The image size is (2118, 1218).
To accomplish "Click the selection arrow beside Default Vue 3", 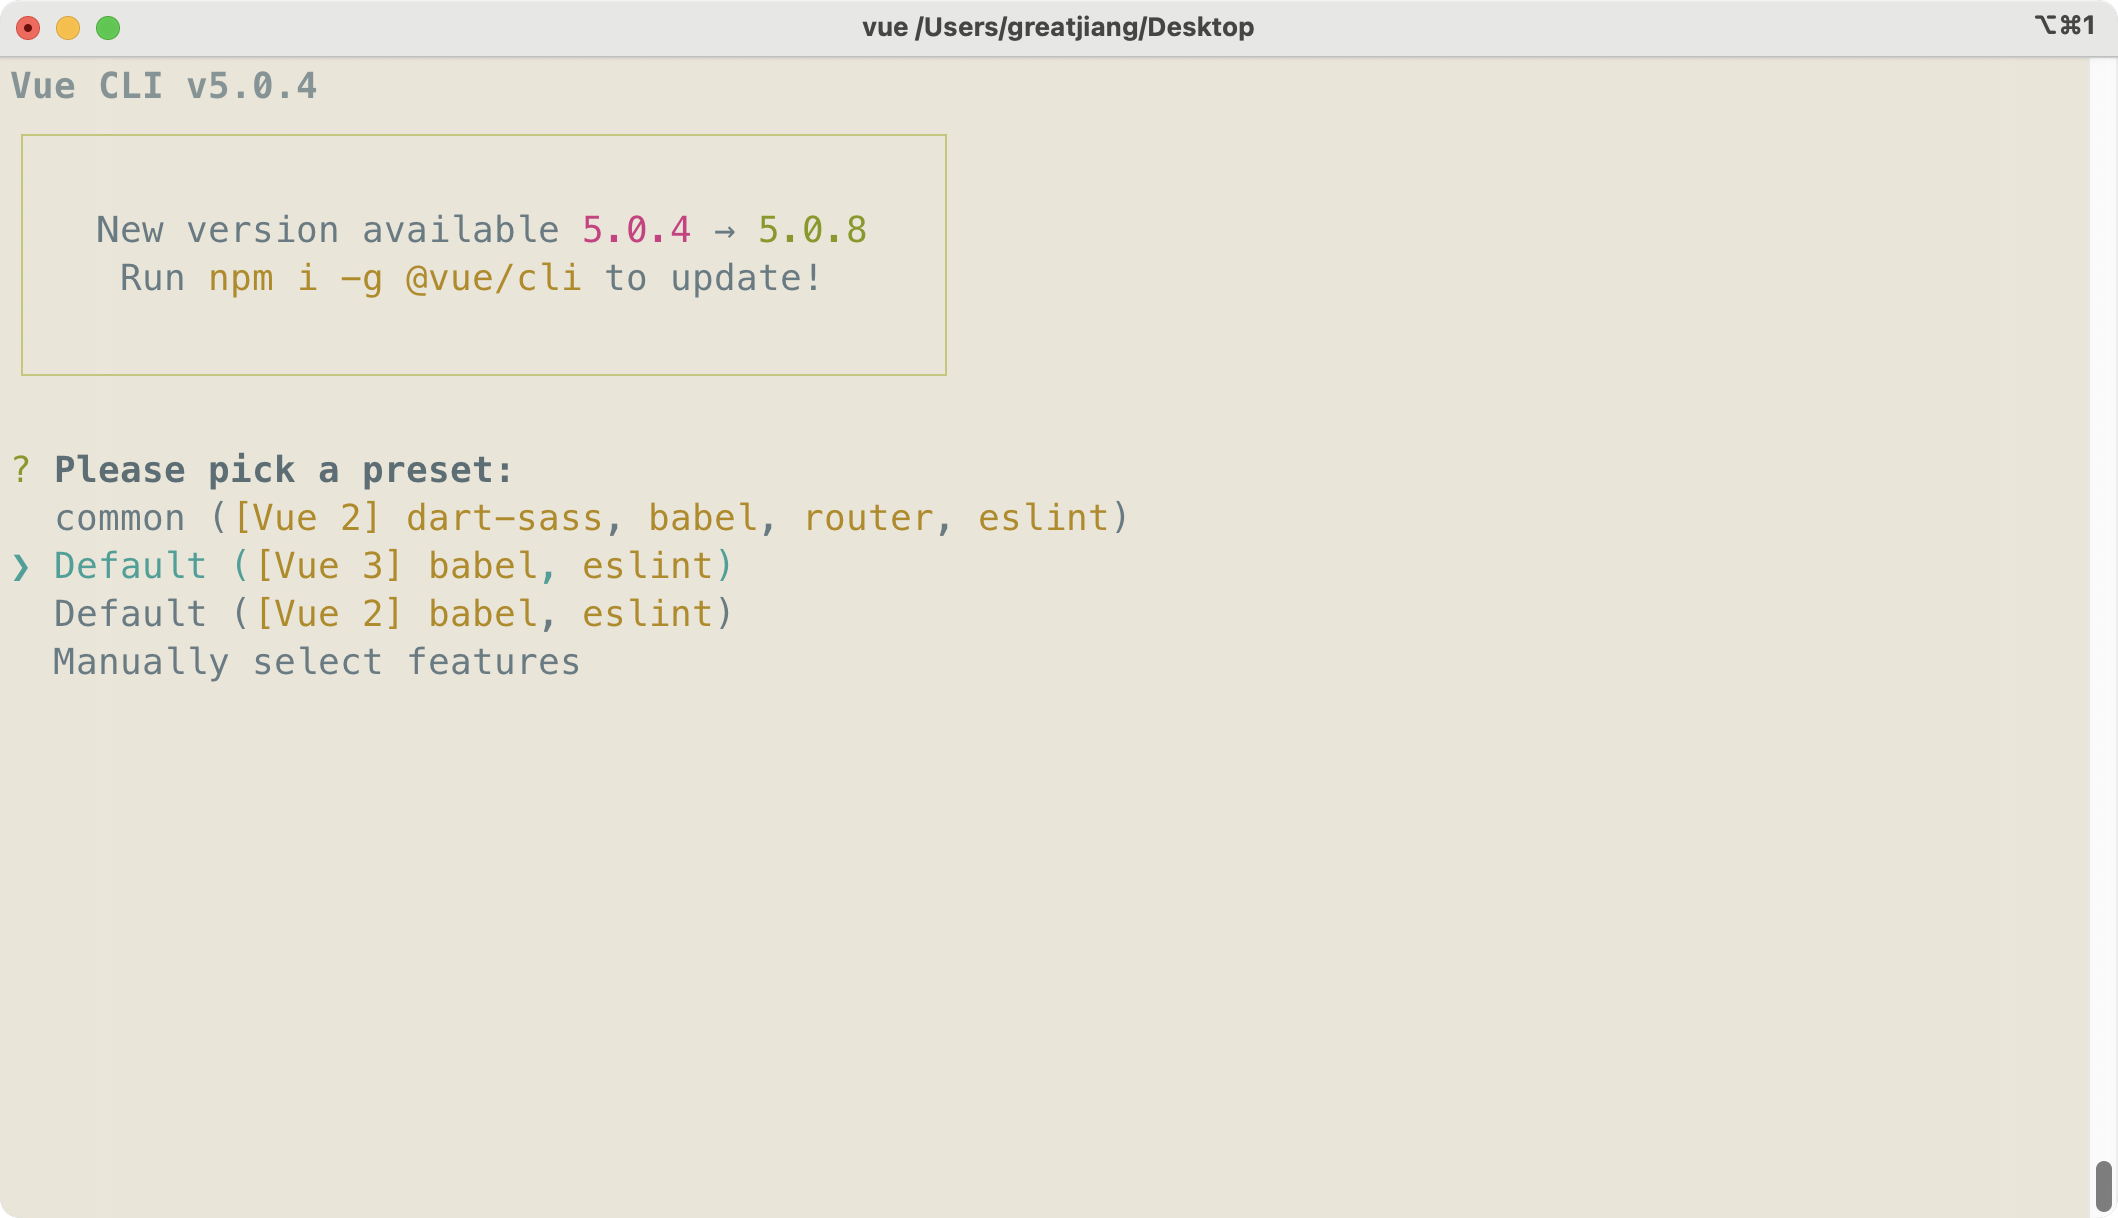I will pyautogui.click(x=21, y=567).
